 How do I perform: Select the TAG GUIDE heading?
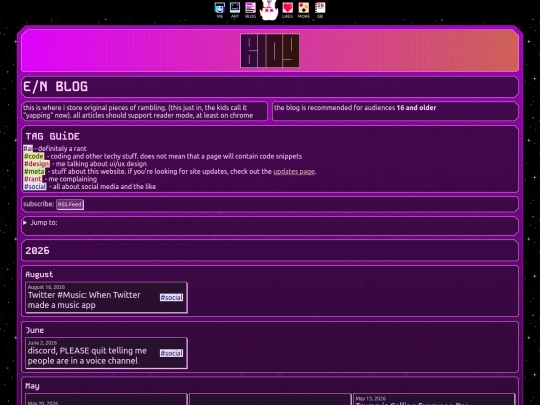52,136
